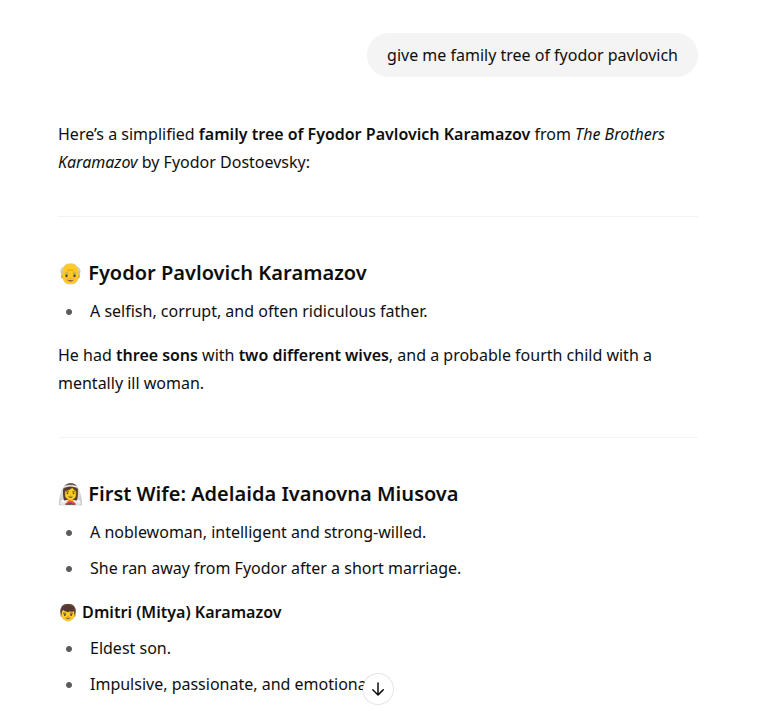
Task: Click the text 'by Fyodor Dostoevsky:'
Action: [x=226, y=161]
